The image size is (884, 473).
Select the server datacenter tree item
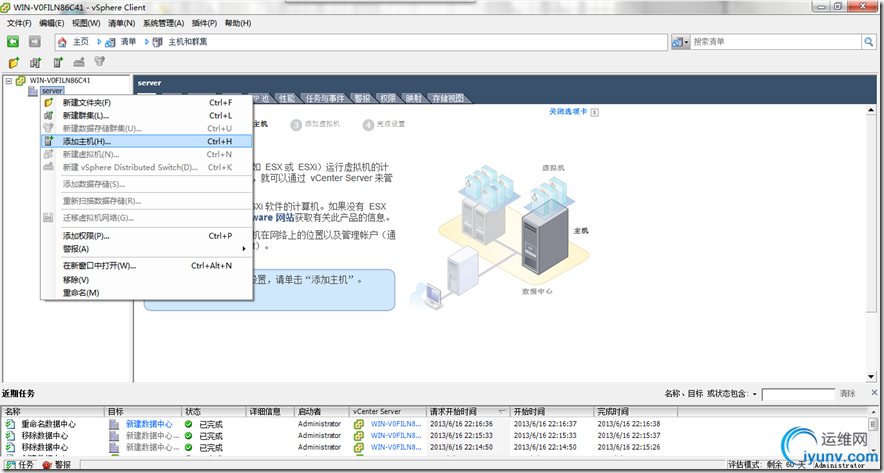(52, 91)
